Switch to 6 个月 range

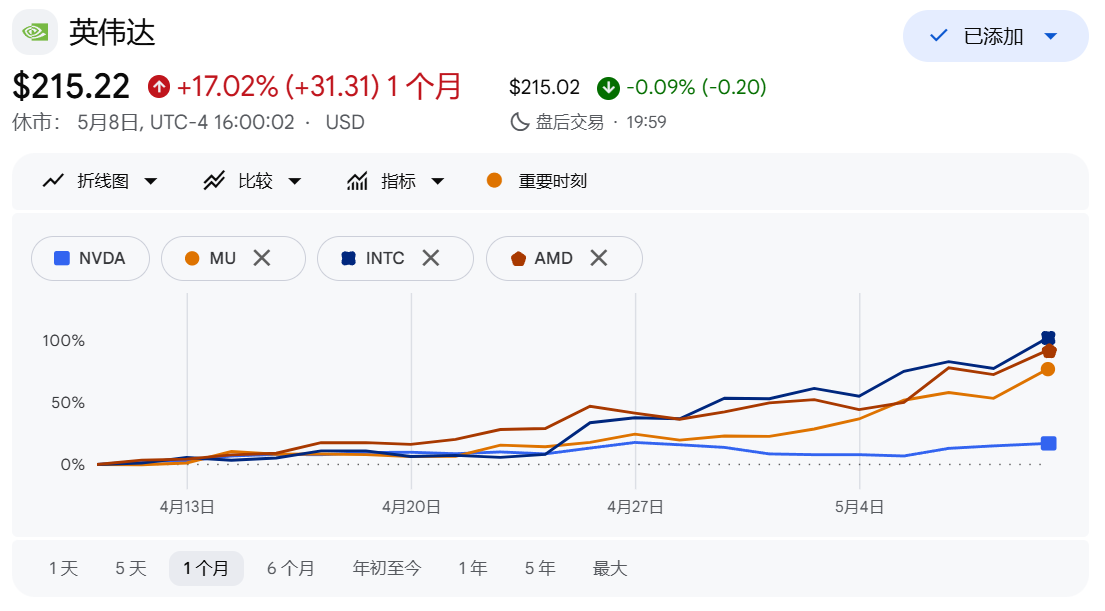(290, 568)
